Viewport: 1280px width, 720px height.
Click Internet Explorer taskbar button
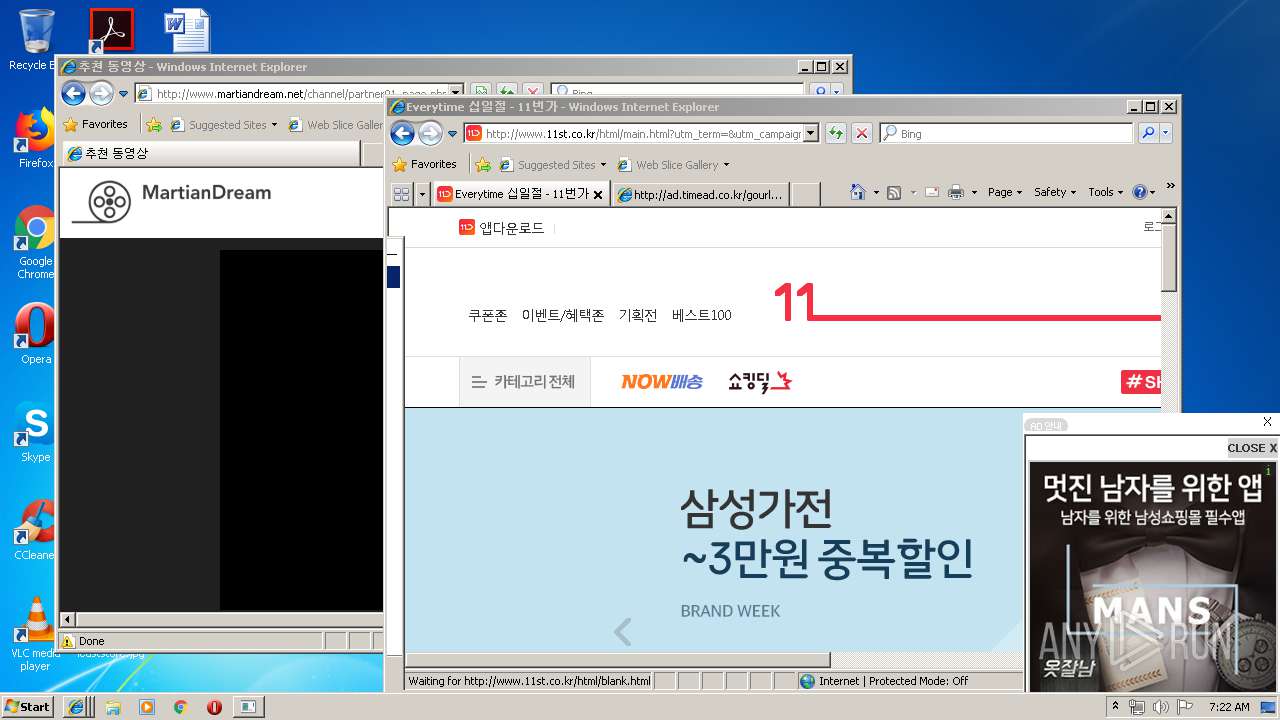click(77, 706)
